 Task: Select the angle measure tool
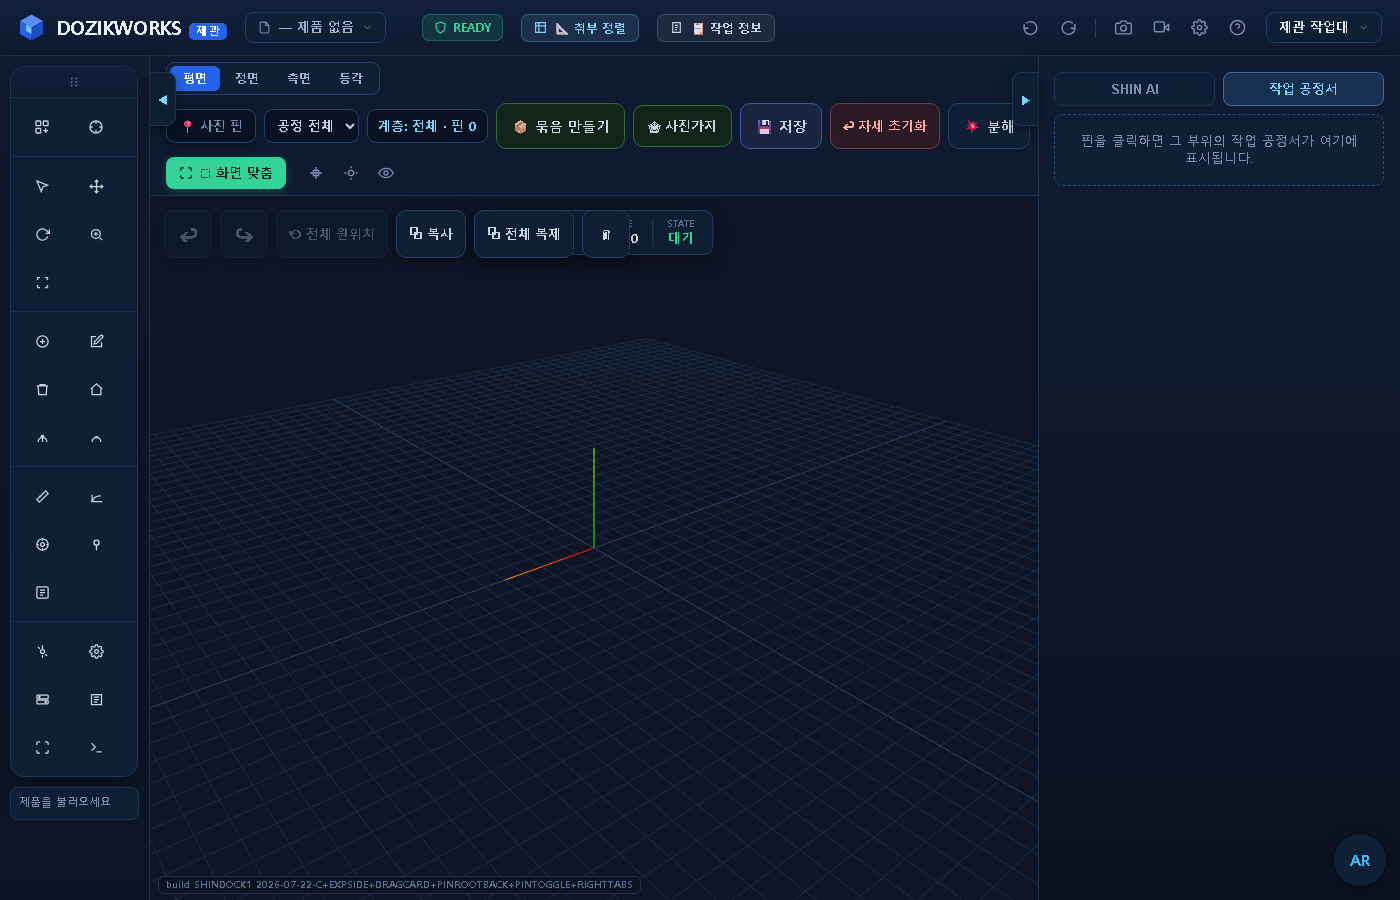pos(96,497)
